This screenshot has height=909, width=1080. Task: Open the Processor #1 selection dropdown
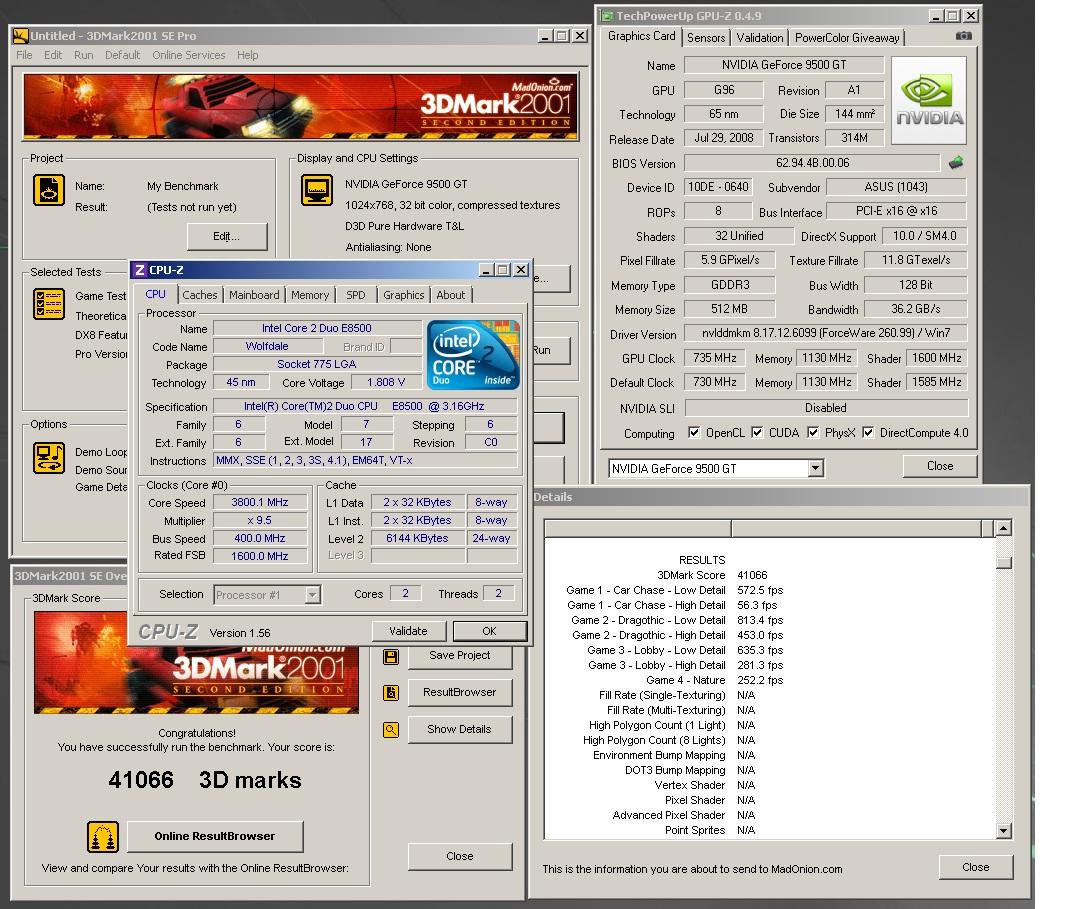click(312, 594)
